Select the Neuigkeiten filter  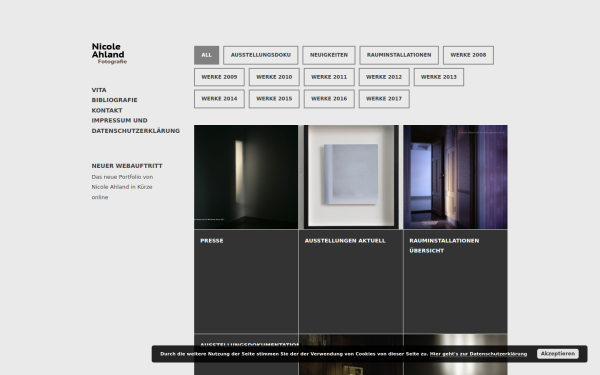point(329,55)
